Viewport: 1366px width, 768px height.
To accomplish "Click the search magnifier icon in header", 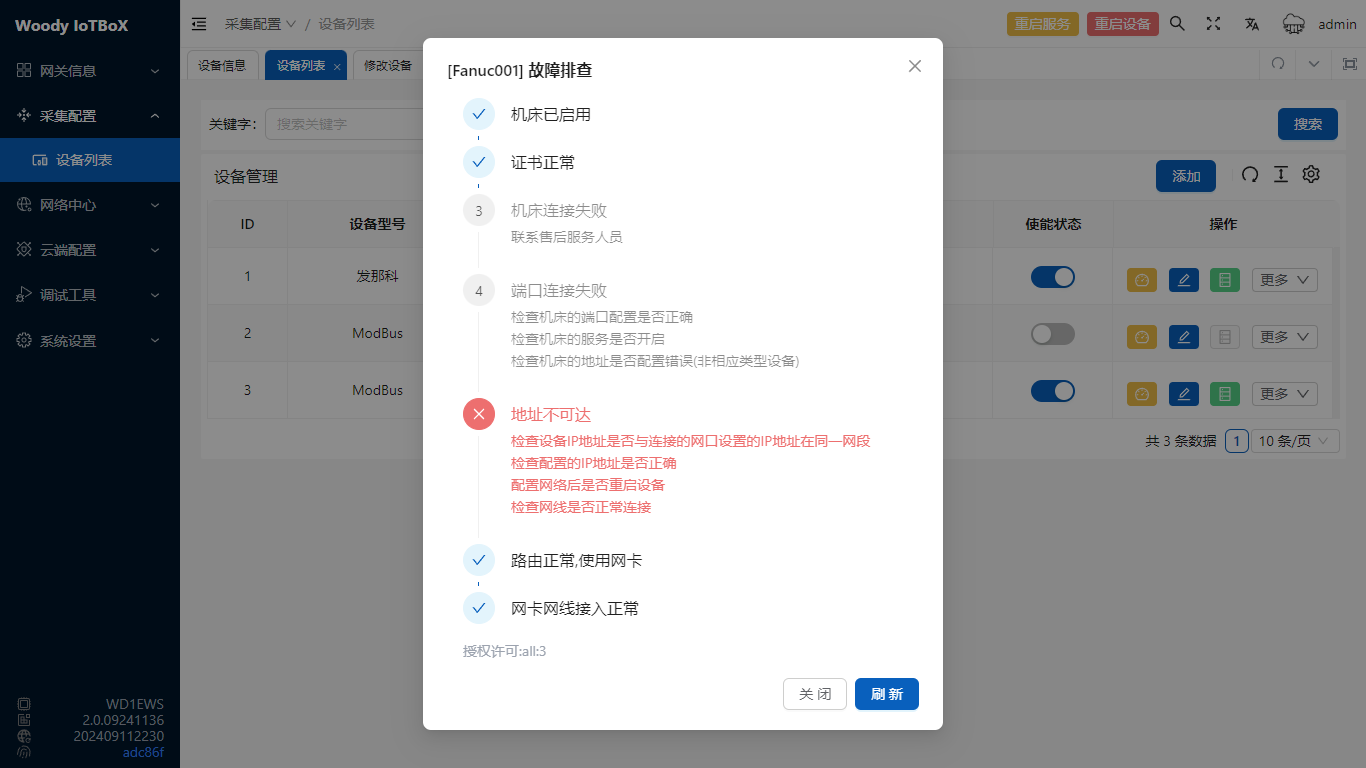I will [1177, 24].
